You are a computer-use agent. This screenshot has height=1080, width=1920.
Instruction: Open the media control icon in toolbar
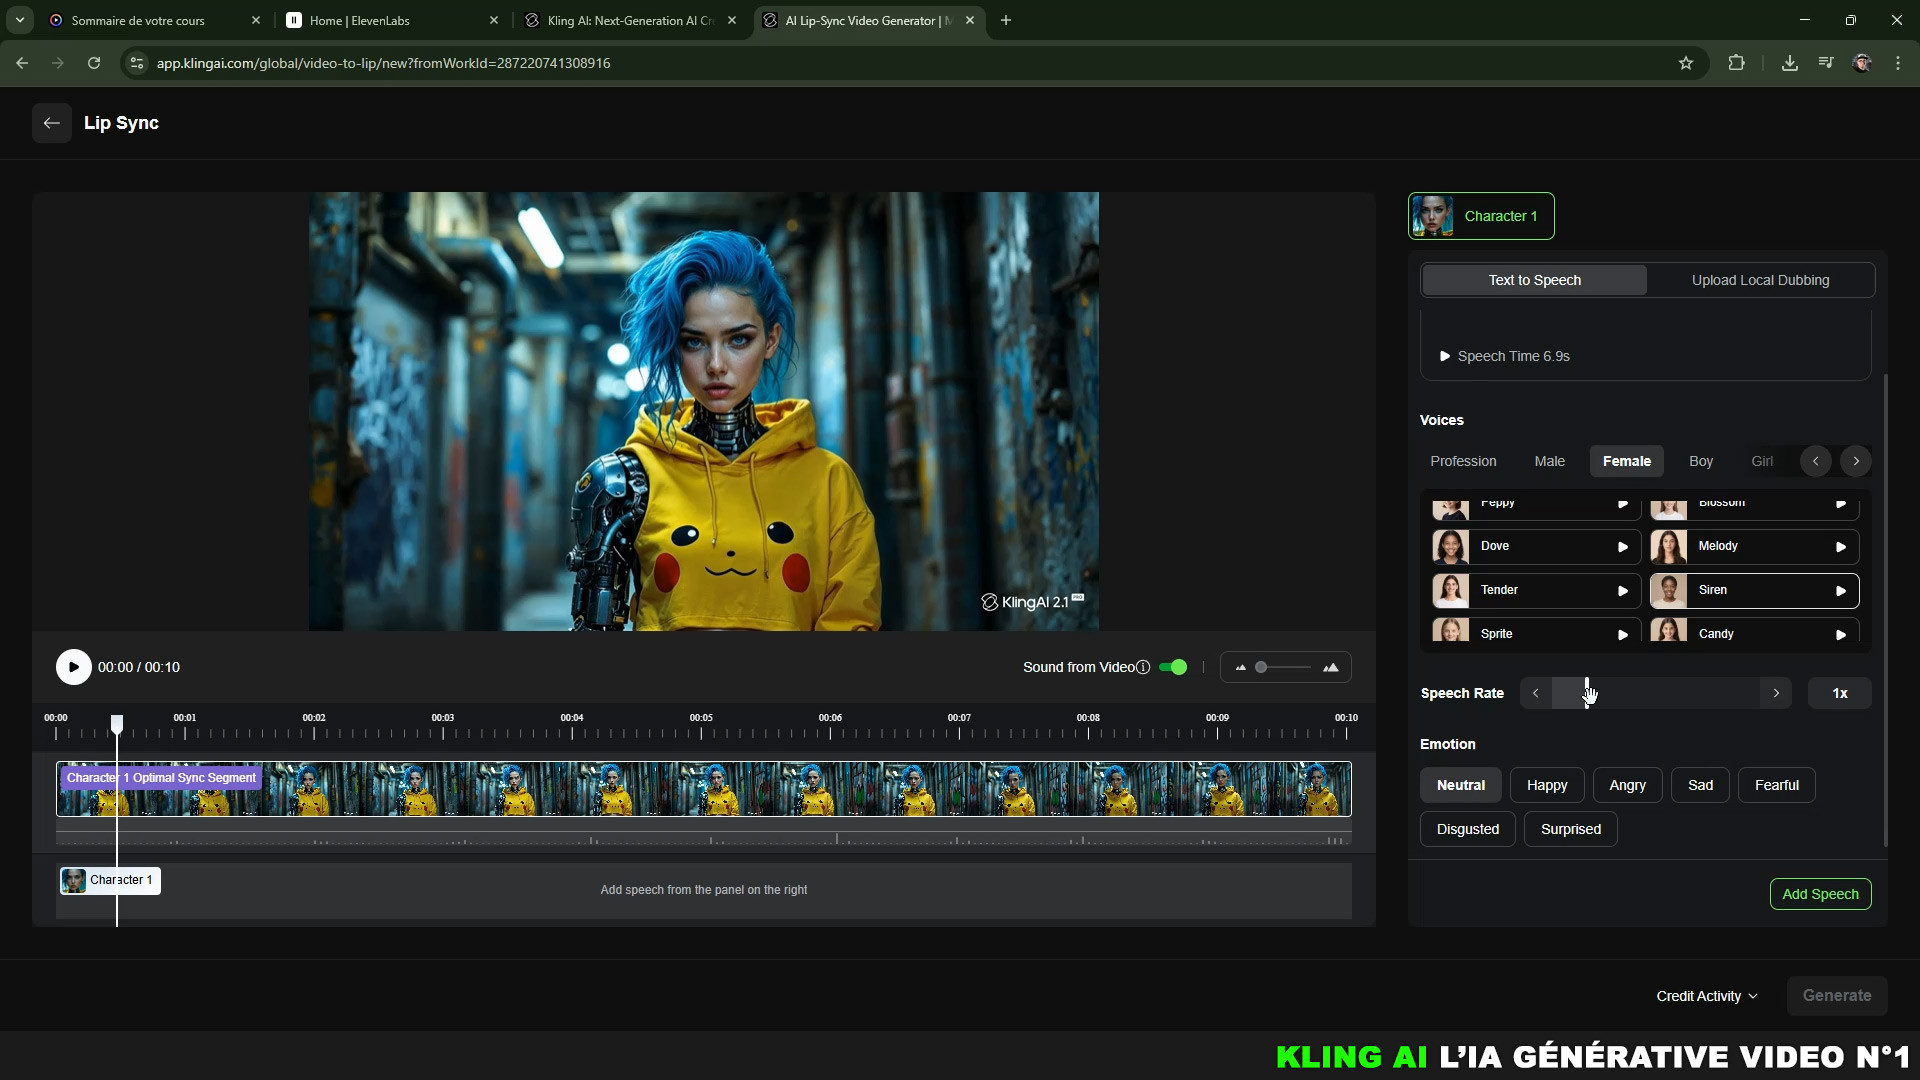tap(1826, 63)
